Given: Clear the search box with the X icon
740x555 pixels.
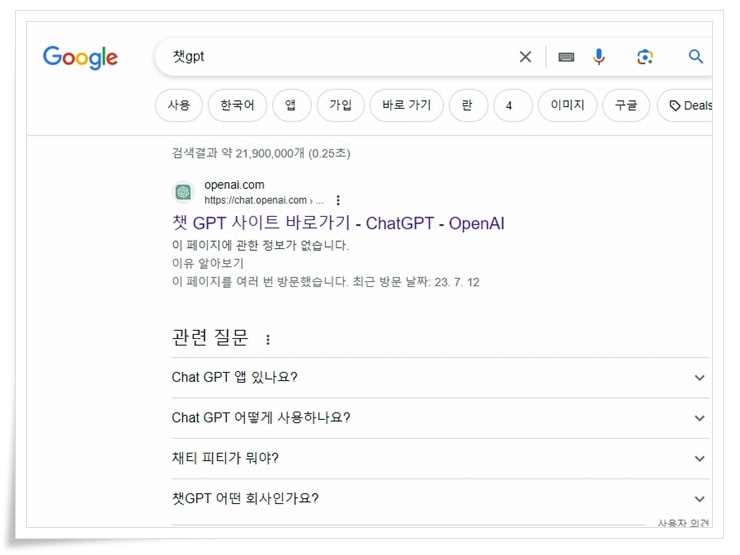Looking at the screenshot, I should 525,57.
